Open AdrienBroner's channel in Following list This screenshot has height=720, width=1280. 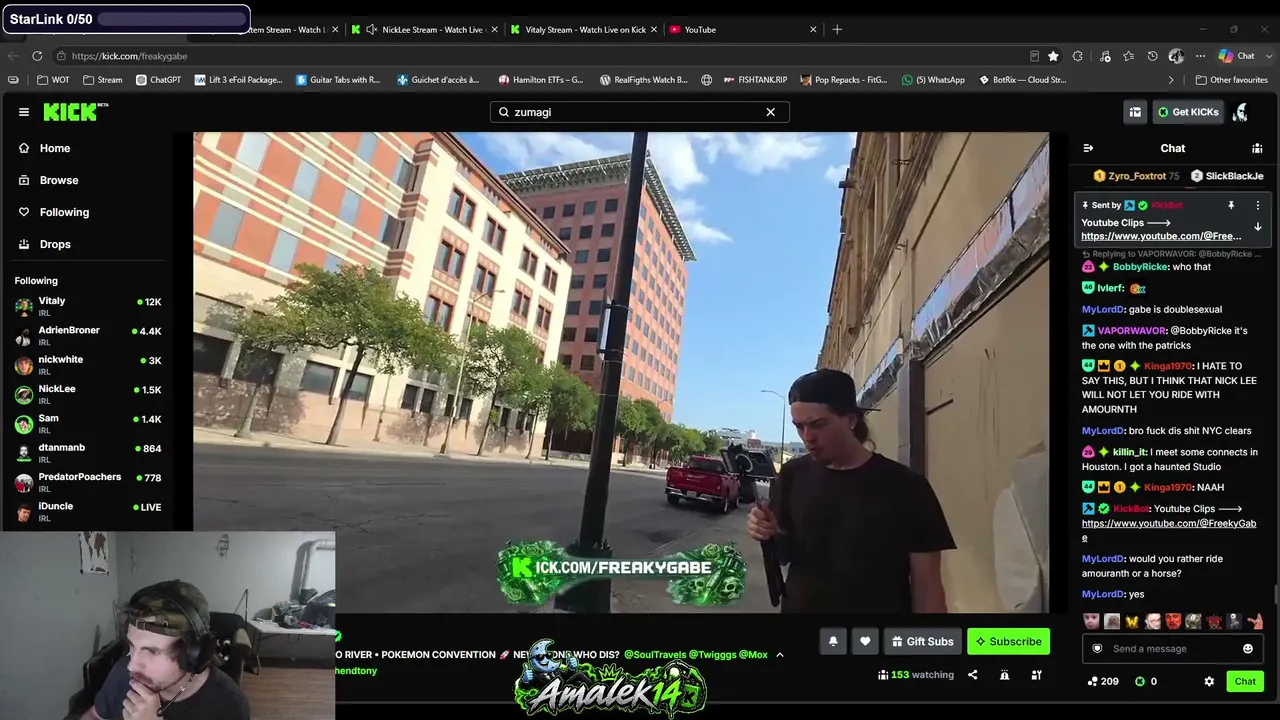tap(88, 335)
